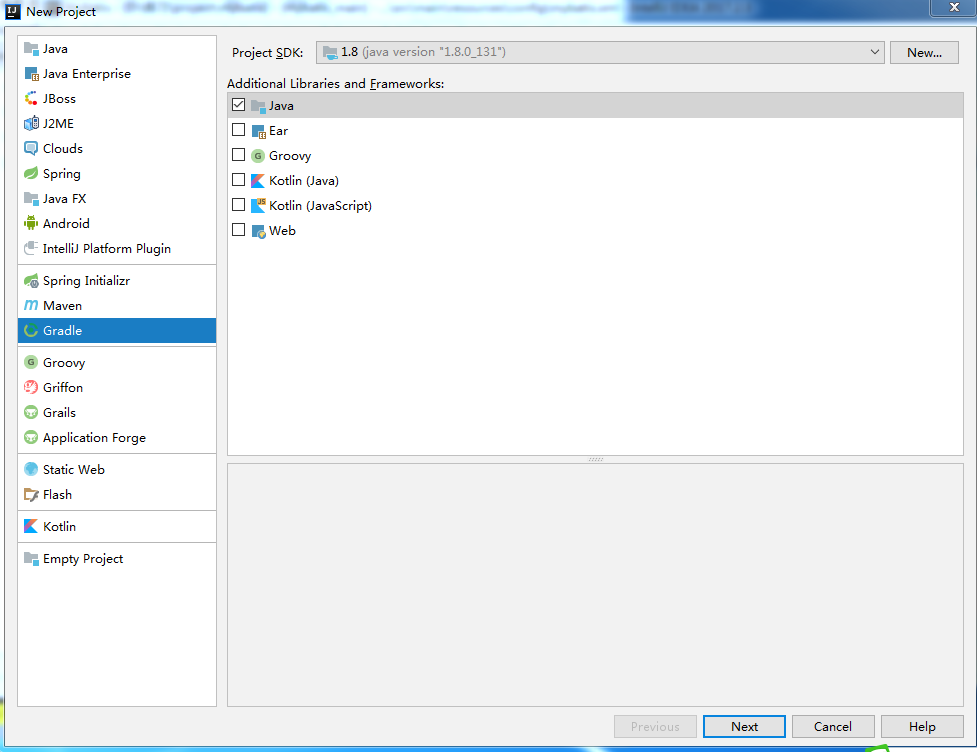Image resolution: width=977 pixels, height=752 pixels.
Task: Select the Gradle icon in sidebar
Action: tap(31, 330)
